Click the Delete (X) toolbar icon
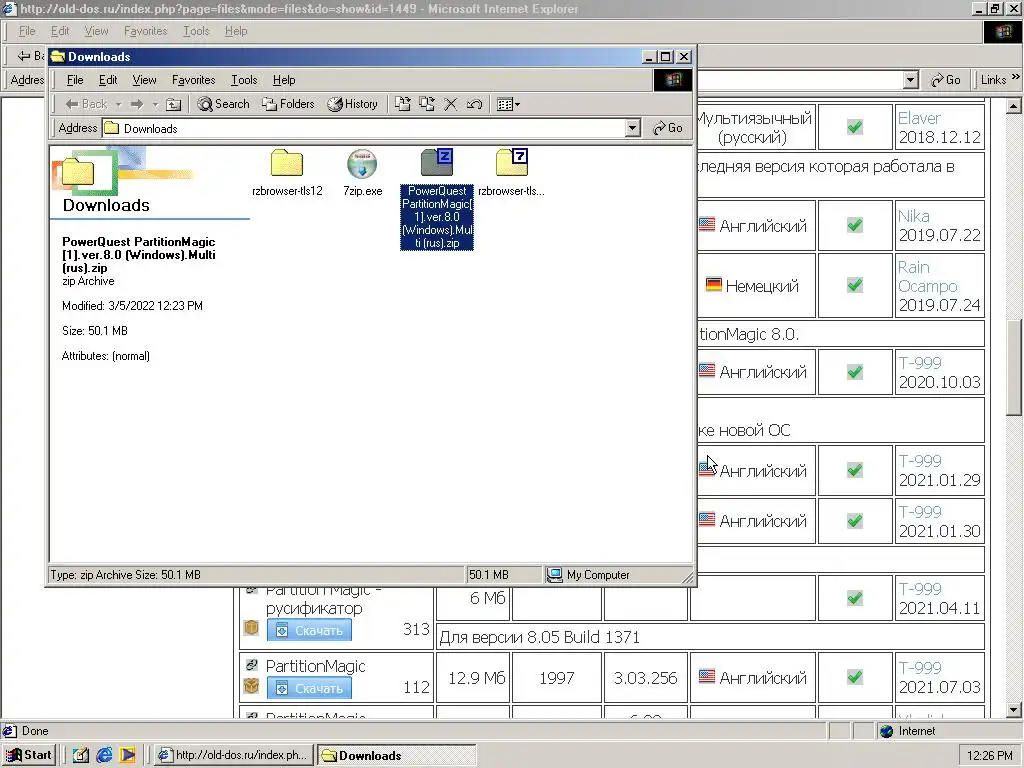The height and width of the screenshot is (768, 1024). (451, 104)
